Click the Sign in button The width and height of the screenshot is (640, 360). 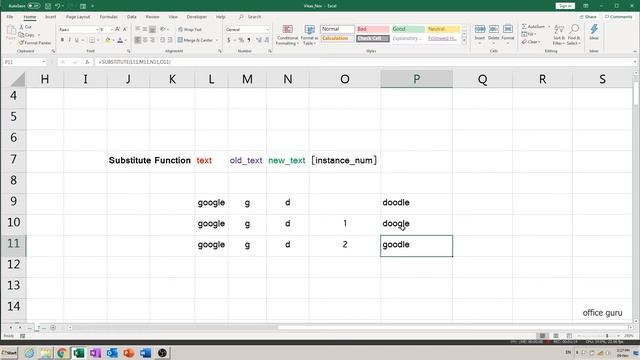click(x=565, y=6)
